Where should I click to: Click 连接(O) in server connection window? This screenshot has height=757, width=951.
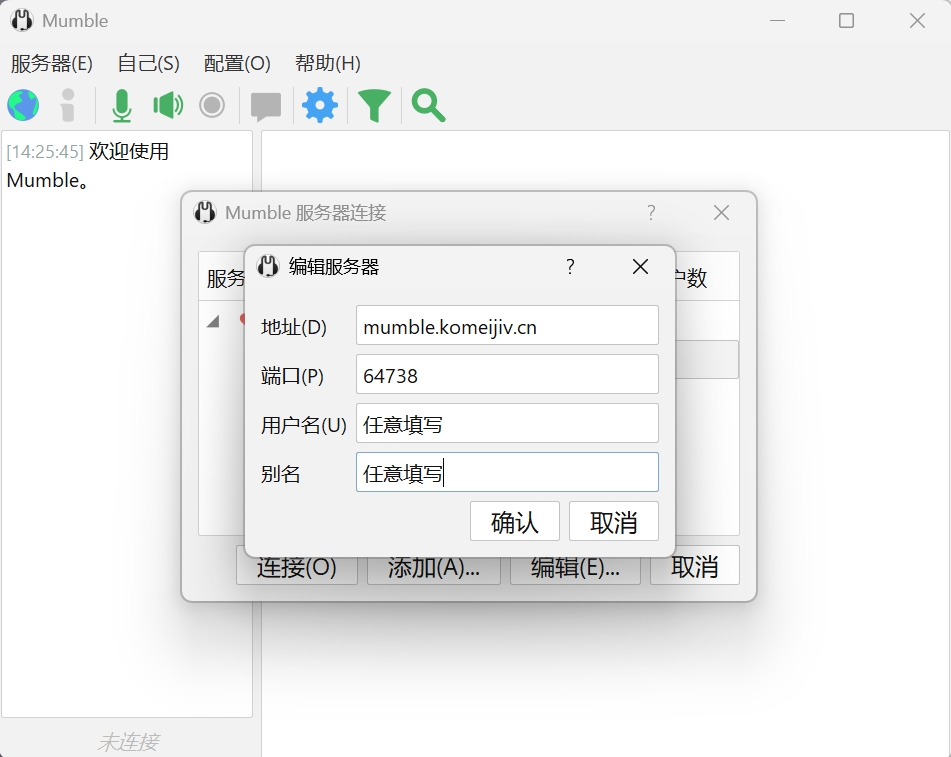297,569
